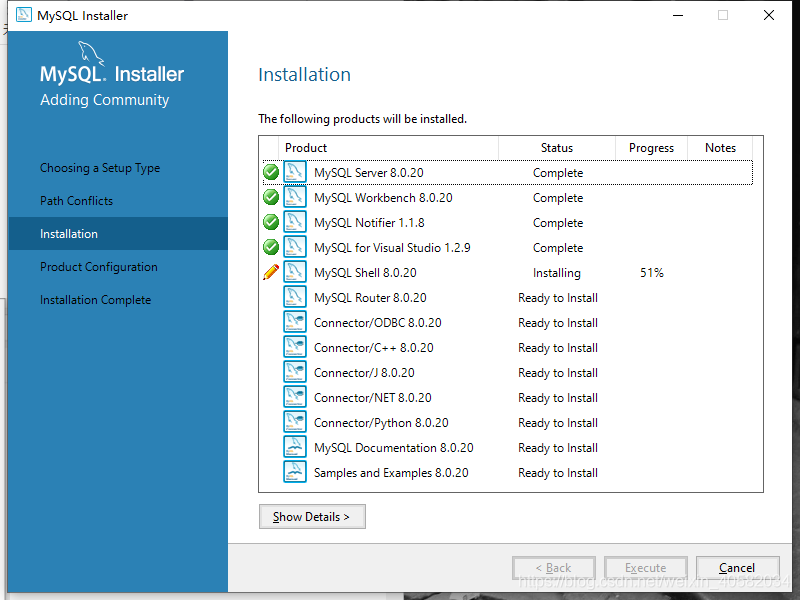Click the MySQL Shell 8.0.20 product icon
The width and height of the screenshot is (800, 600).
(295, 272)
